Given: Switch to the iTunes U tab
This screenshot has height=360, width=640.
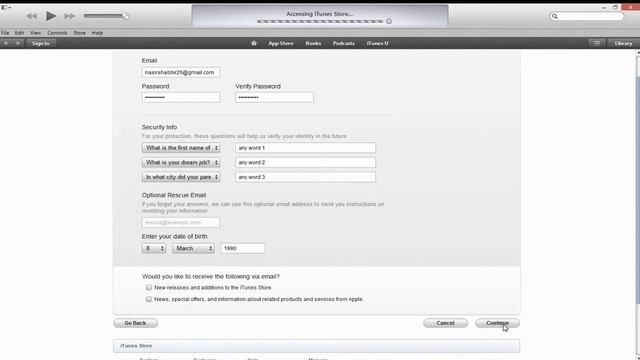Looking at the screenshot, I should point(378,43).
